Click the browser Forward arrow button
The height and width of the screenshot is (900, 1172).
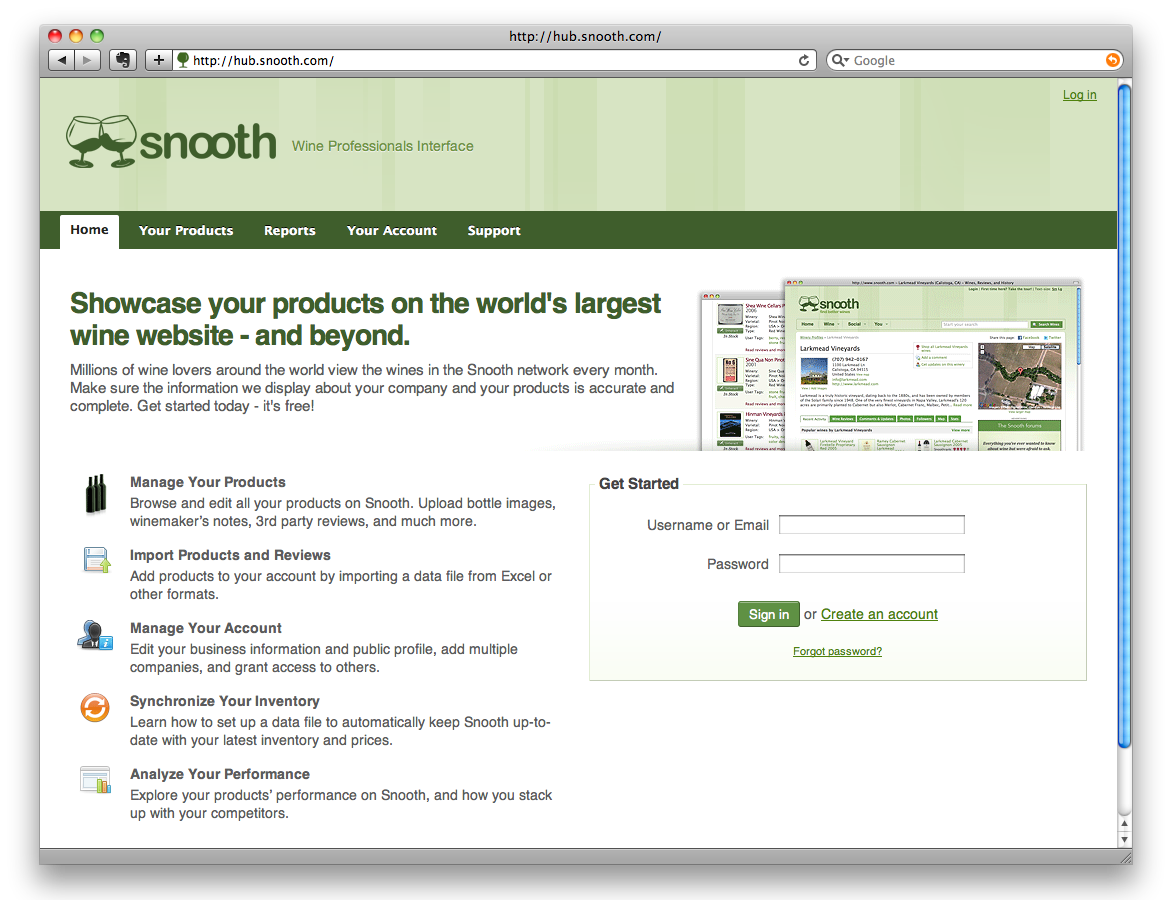click(x=87, y=60)
